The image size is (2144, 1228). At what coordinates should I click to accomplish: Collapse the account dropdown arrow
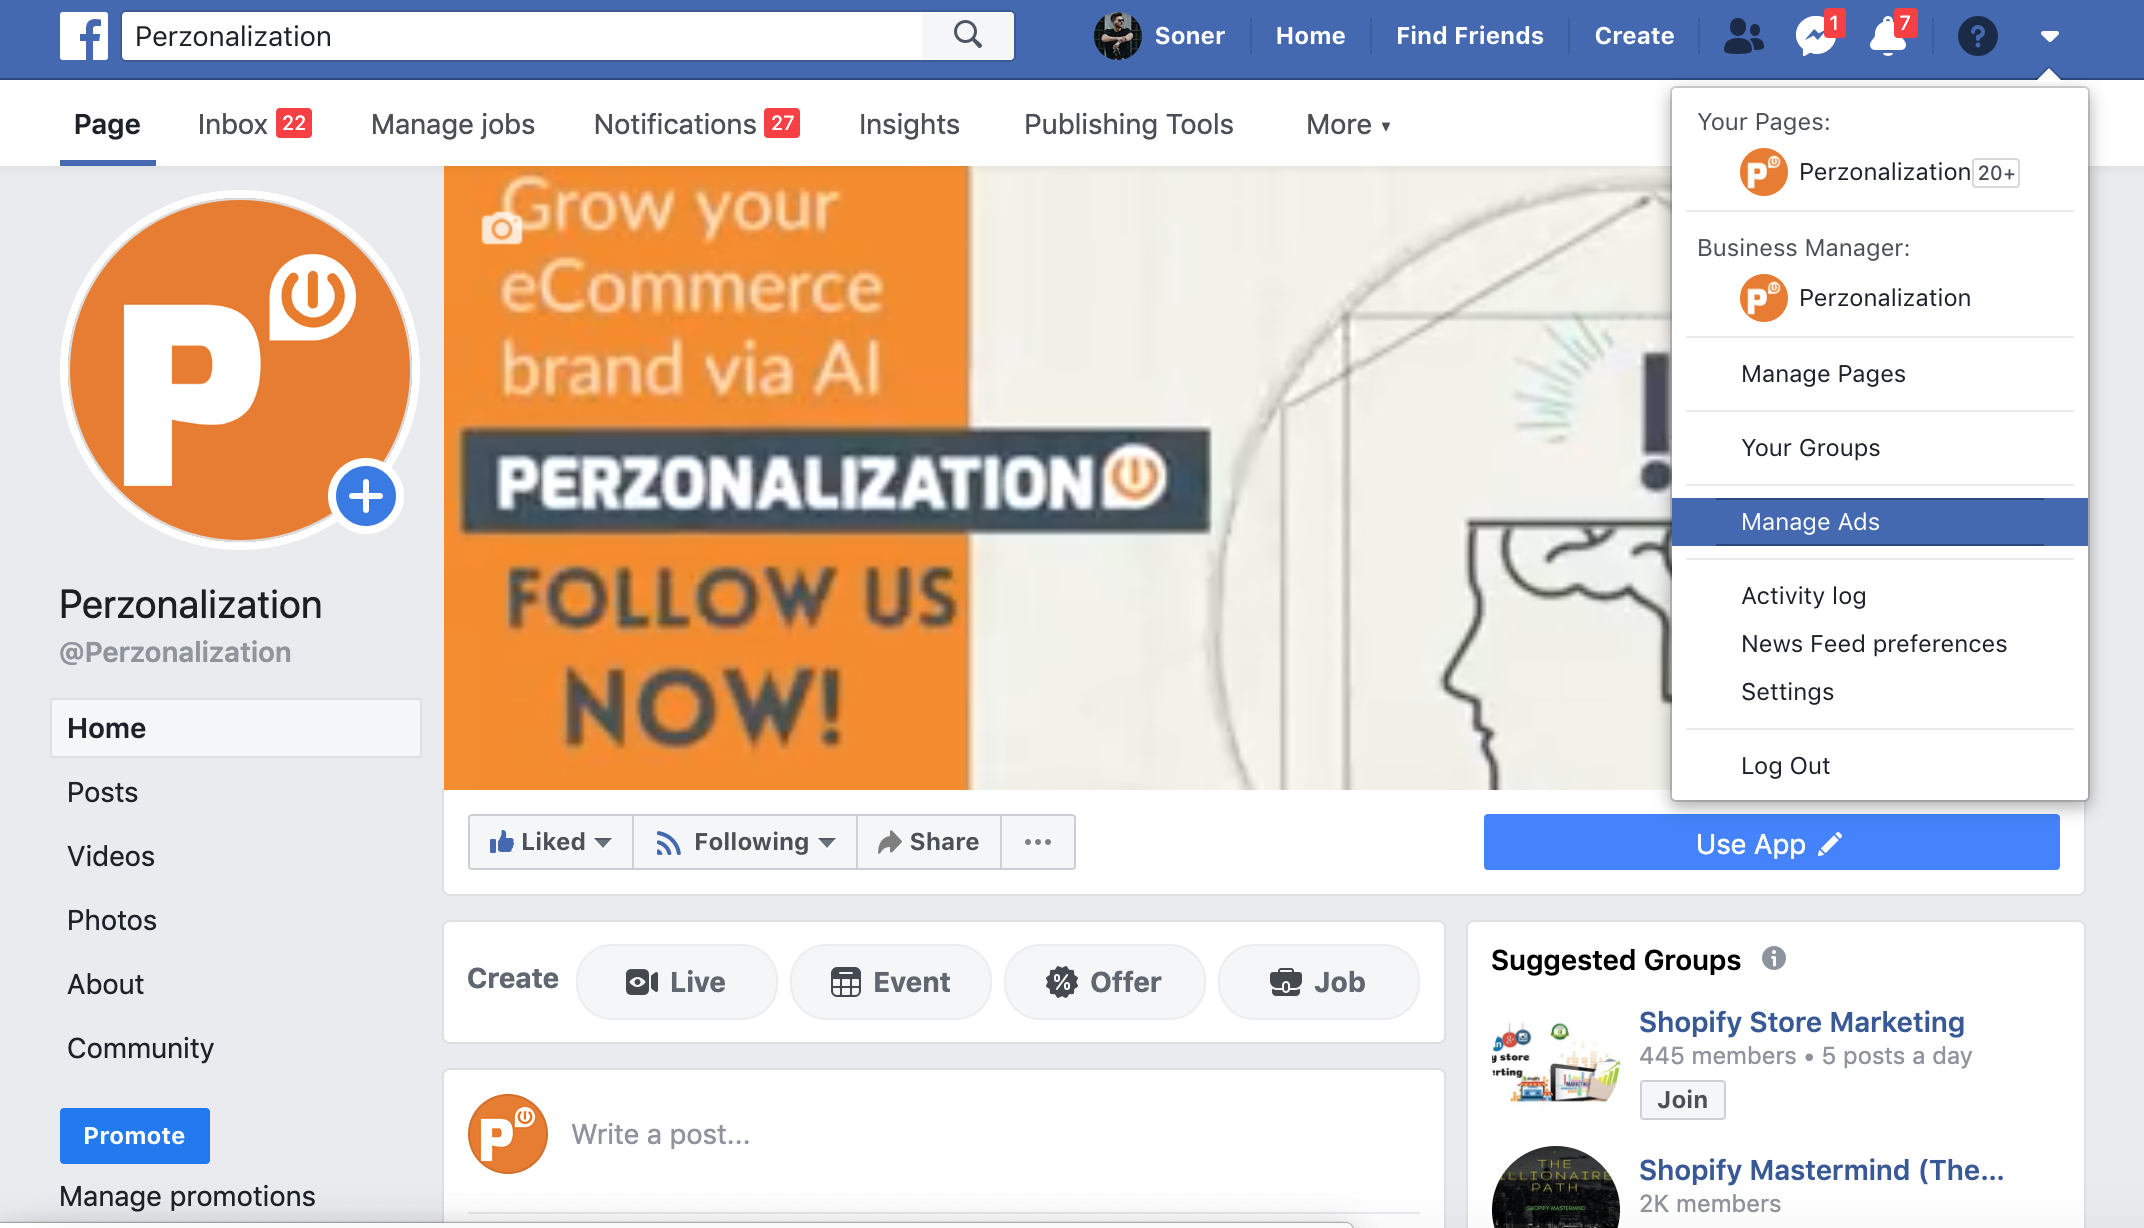(x=2049, y=36)
